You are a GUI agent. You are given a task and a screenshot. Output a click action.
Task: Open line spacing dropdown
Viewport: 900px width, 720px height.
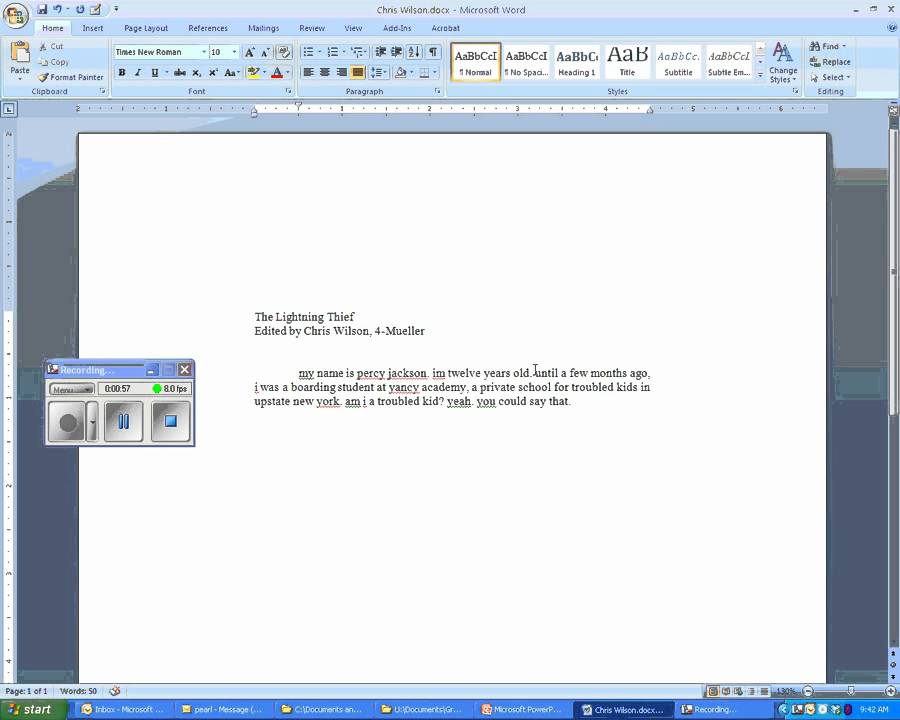pos(378,72)
